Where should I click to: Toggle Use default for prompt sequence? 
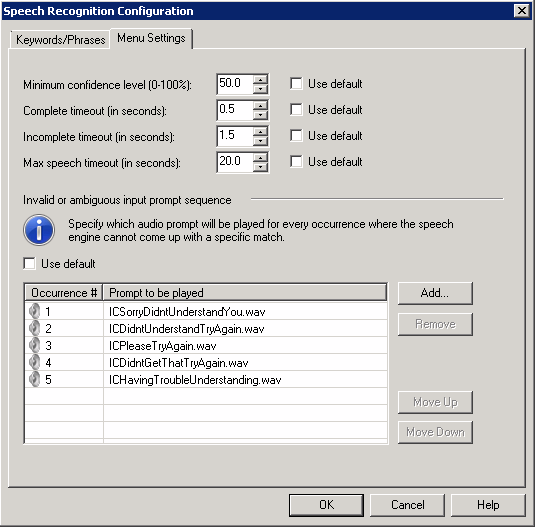coord(30,263)
